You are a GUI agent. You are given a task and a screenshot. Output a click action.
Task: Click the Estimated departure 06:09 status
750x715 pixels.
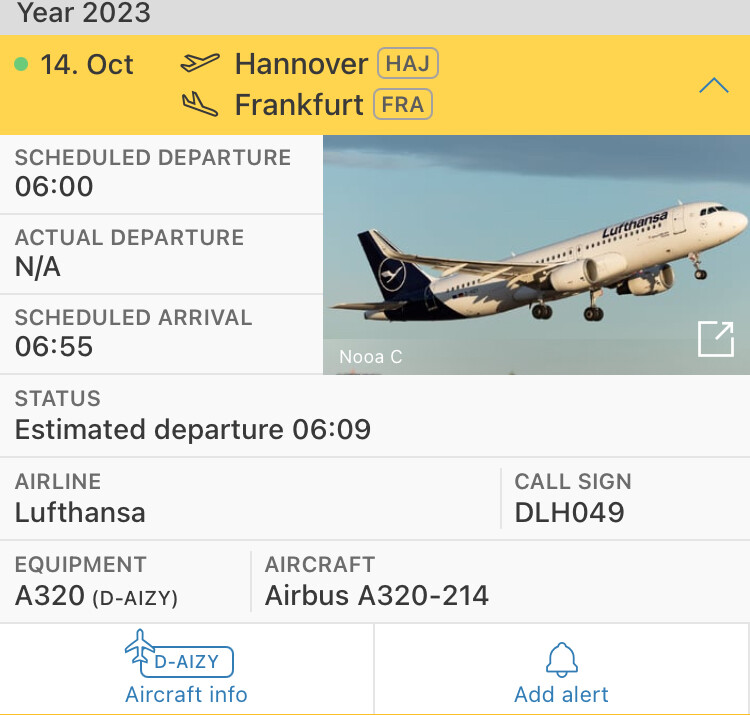[193, 430]
